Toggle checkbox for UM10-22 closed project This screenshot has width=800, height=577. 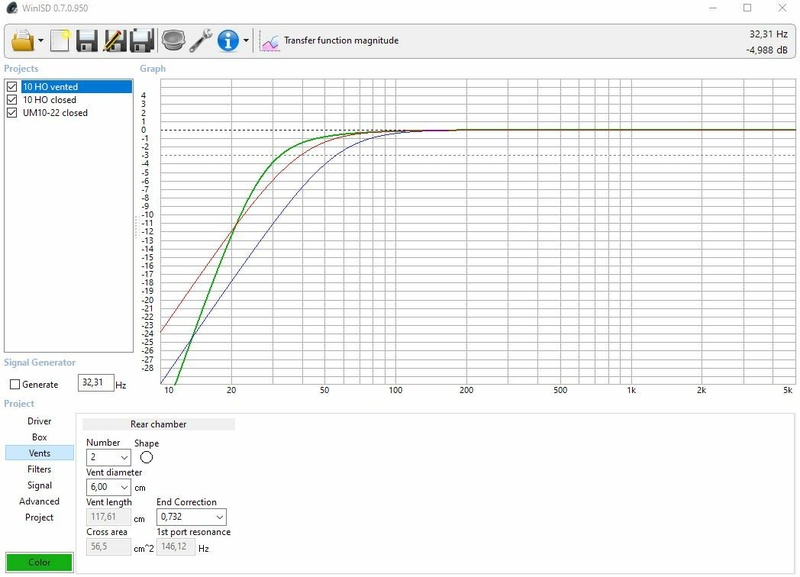12,113
